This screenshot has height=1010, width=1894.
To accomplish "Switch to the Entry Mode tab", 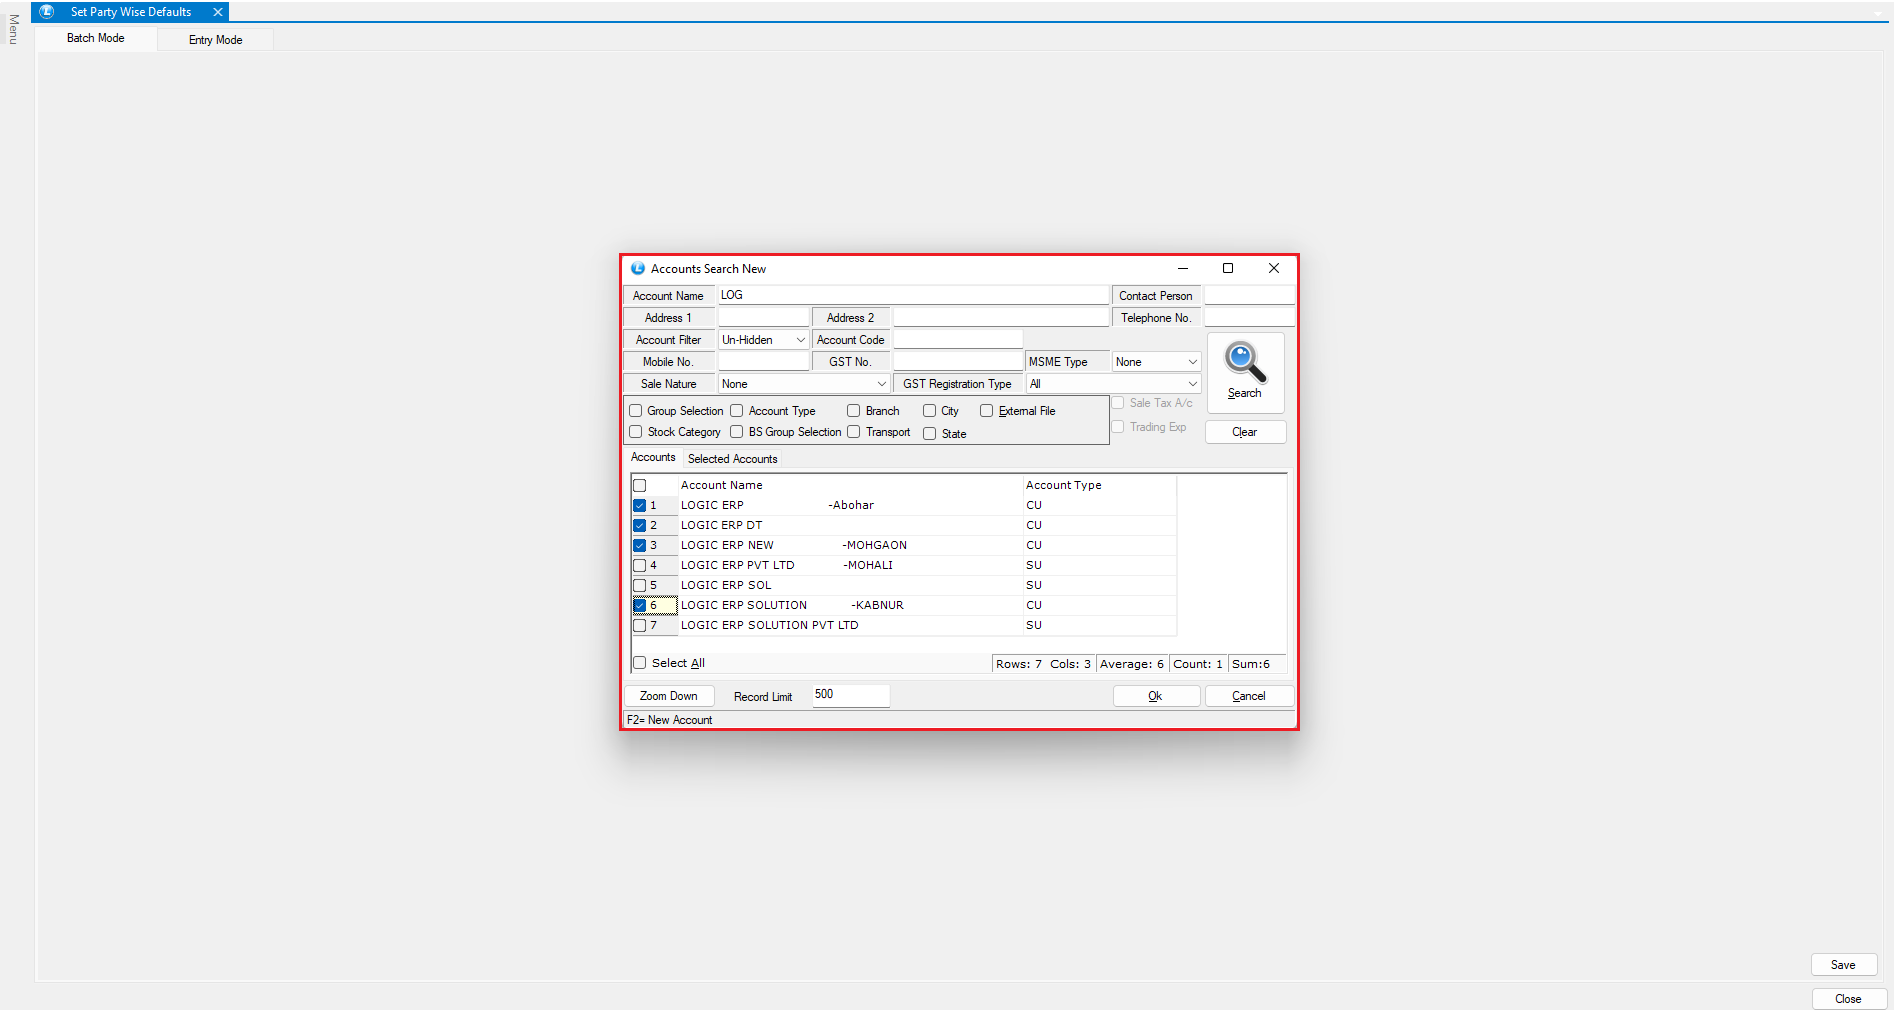I will [215, 40].
